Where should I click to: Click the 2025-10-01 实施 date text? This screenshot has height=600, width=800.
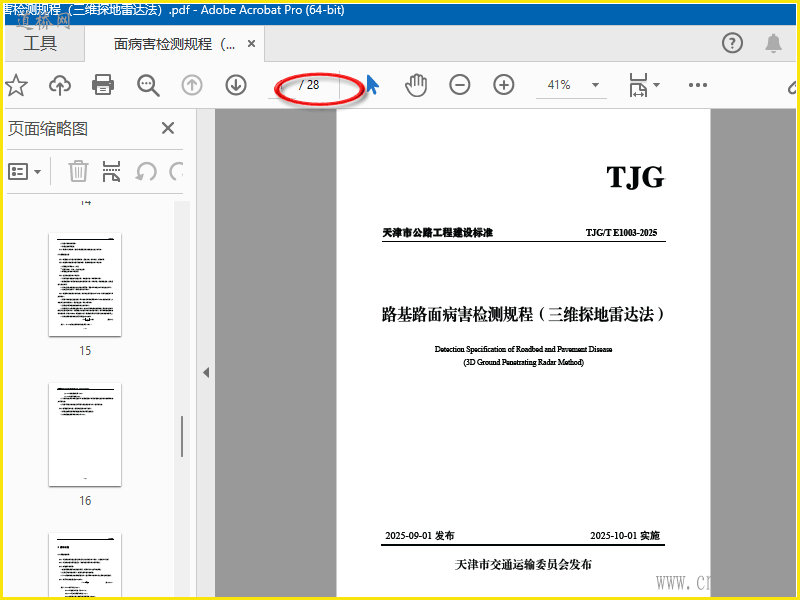[x=625, y=535]
